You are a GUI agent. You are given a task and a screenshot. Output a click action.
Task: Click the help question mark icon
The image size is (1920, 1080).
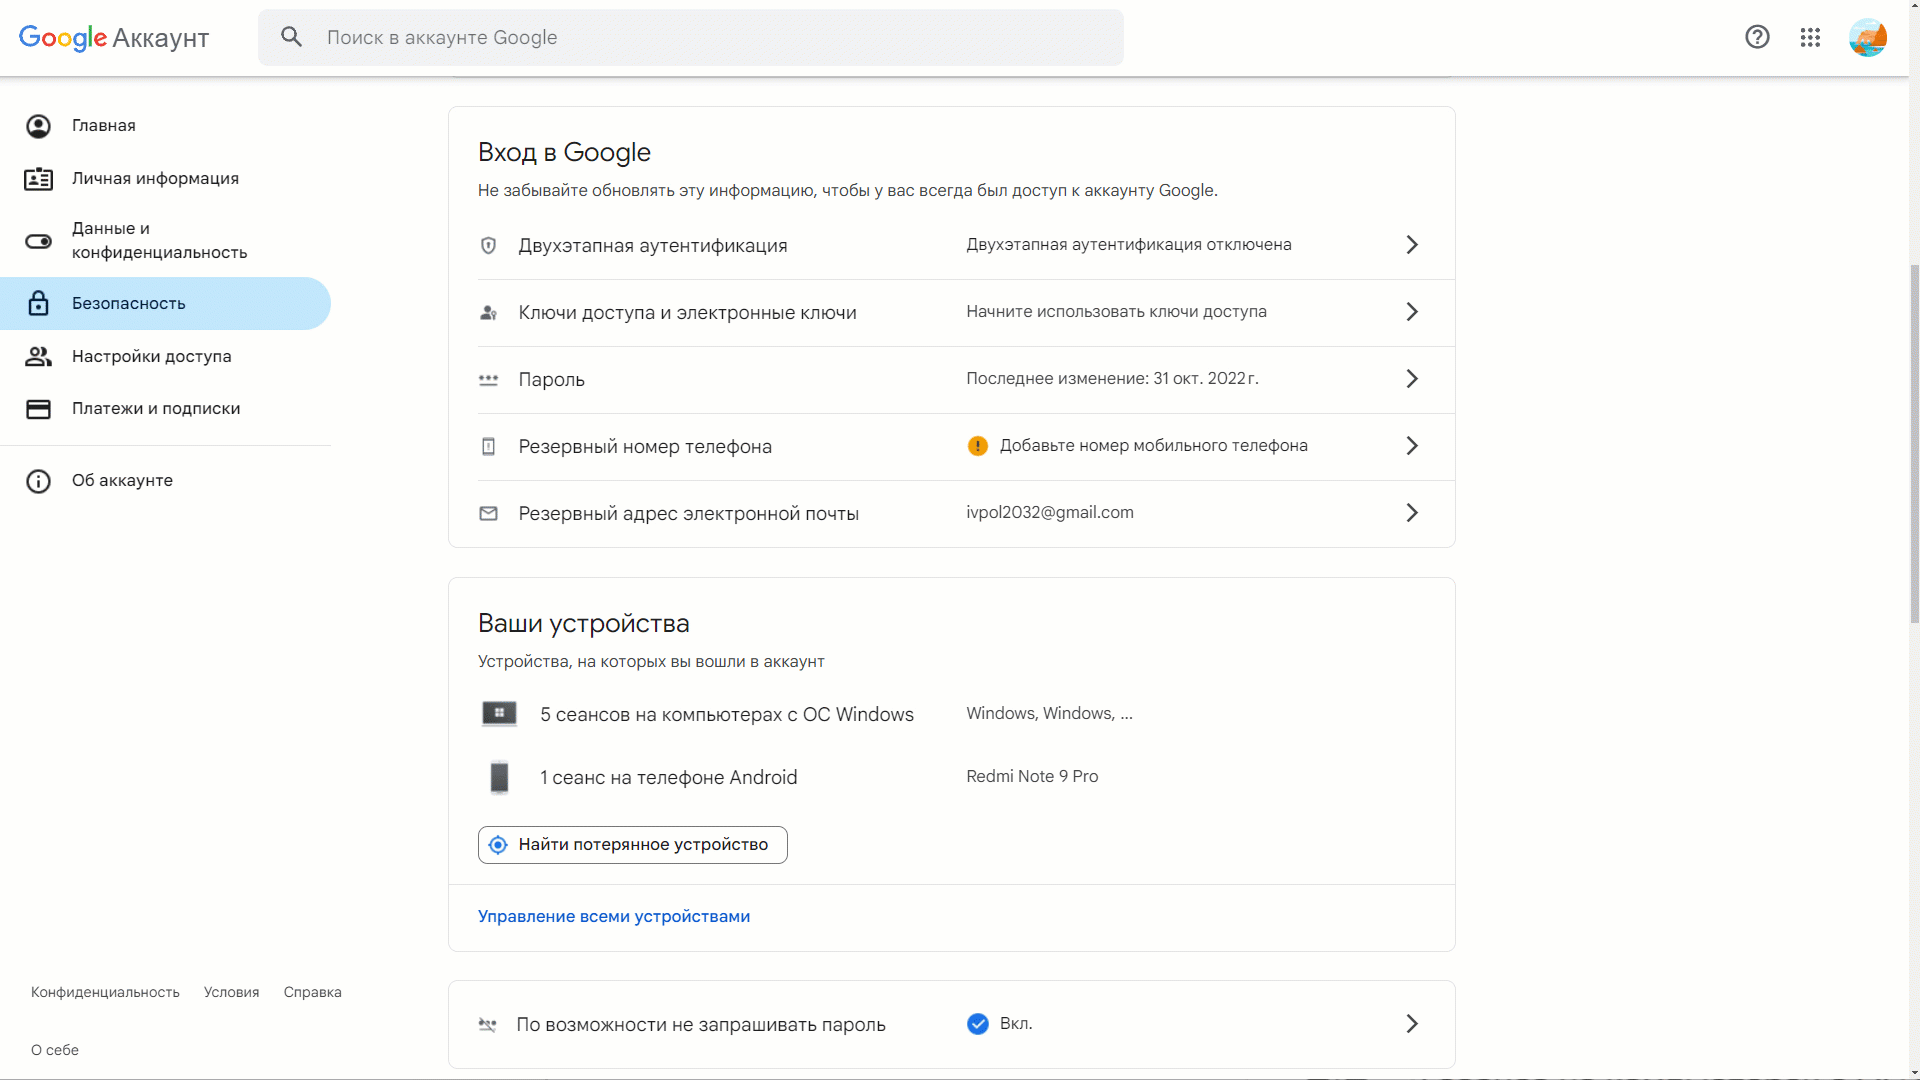click(1757, 38)
